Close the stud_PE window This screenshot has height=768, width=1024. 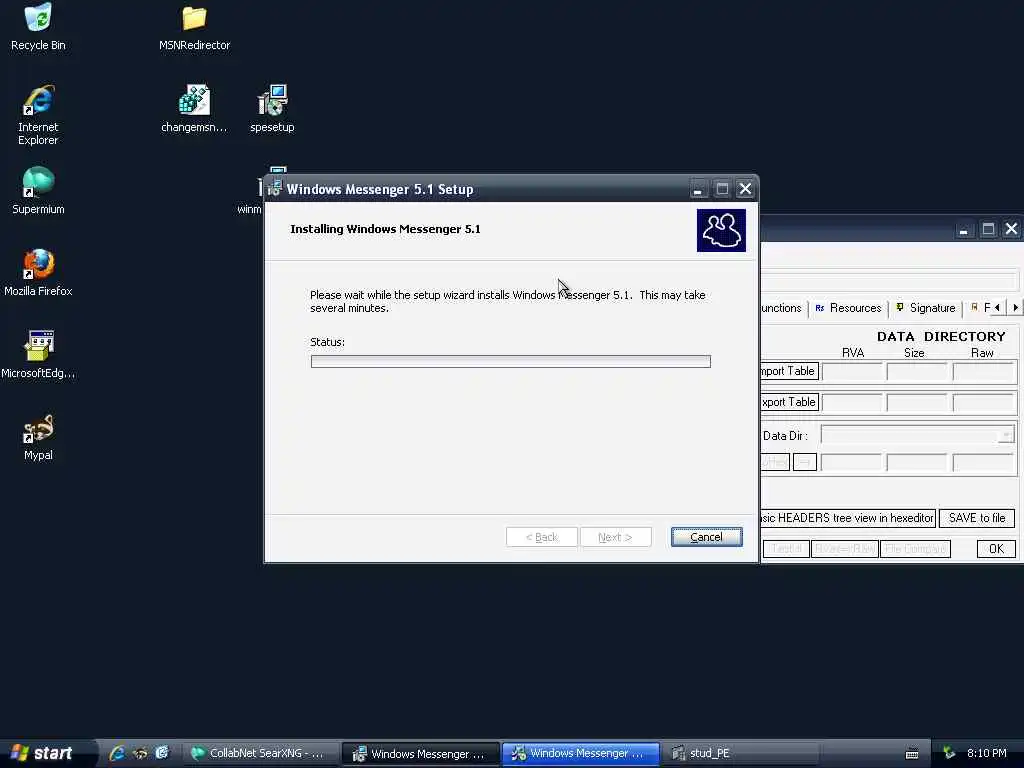1012,229
